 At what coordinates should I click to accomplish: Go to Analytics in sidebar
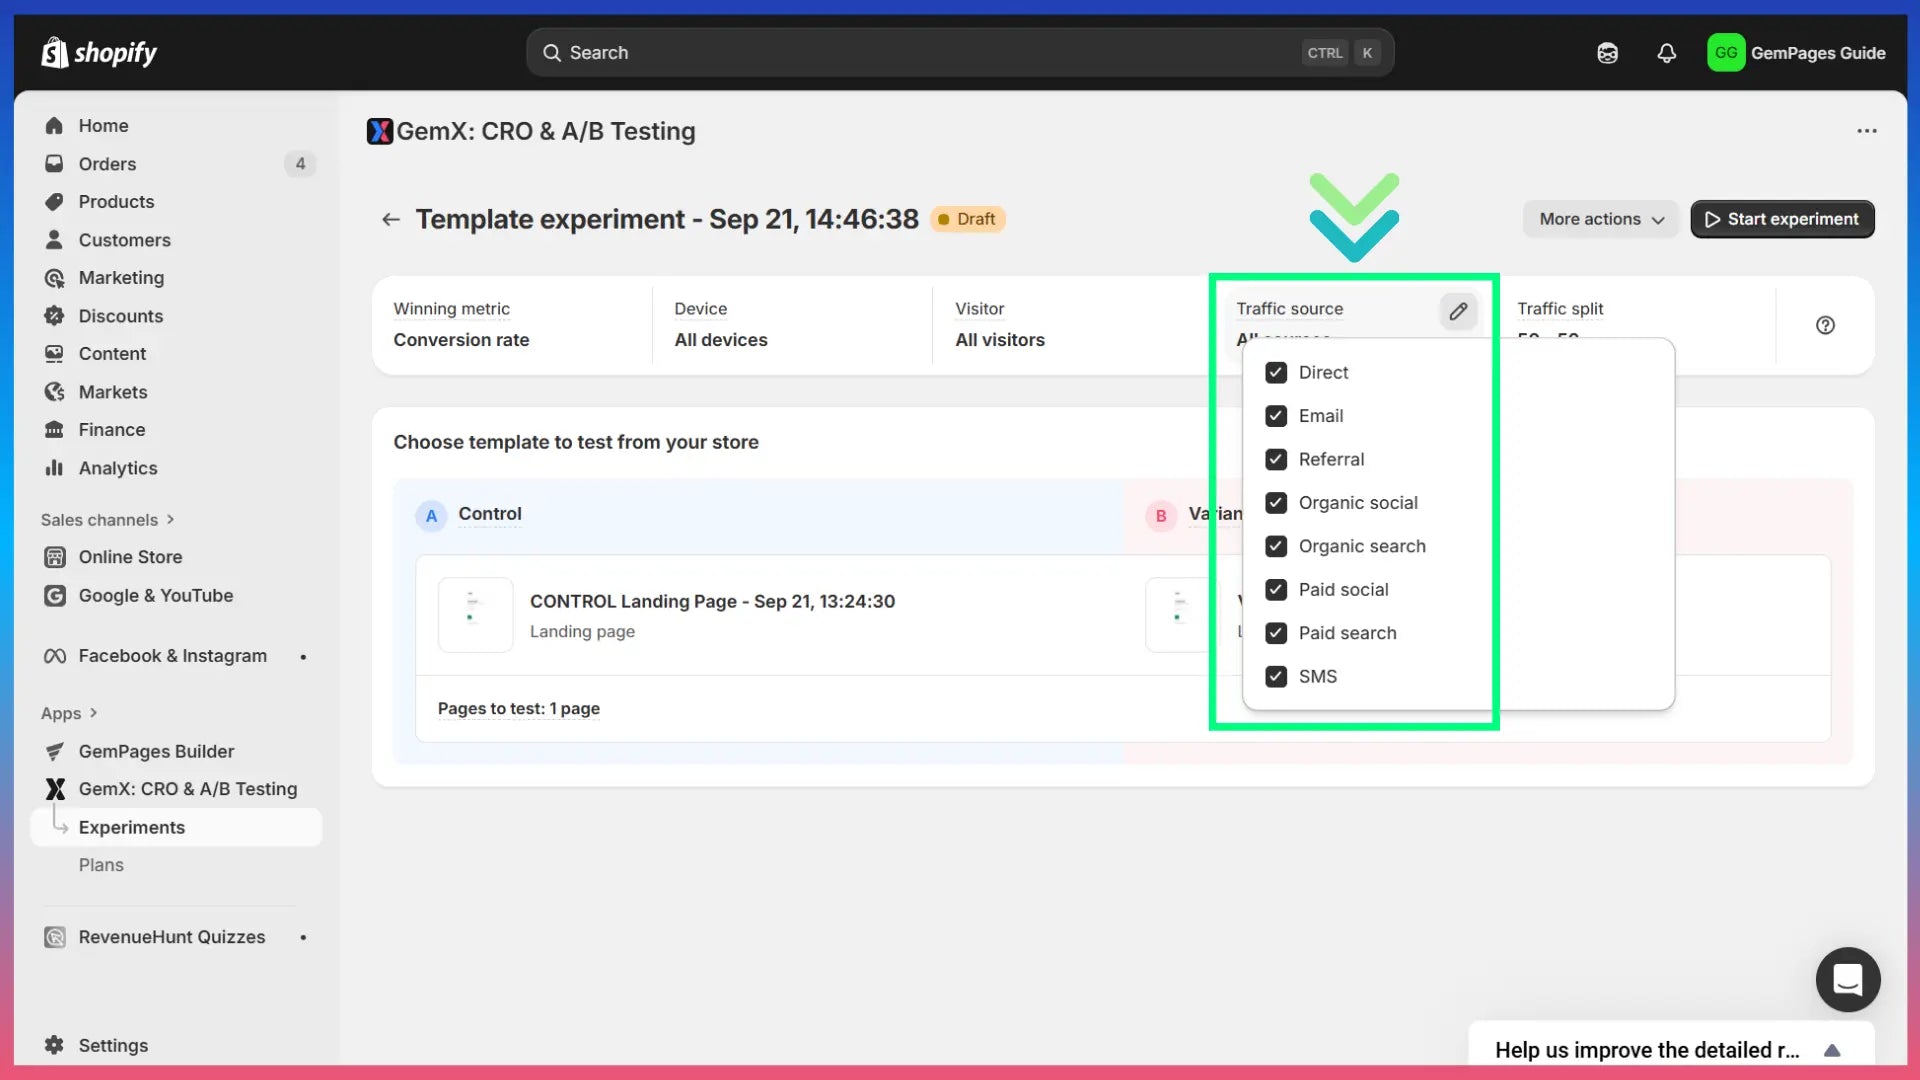(x=118, y=468)
